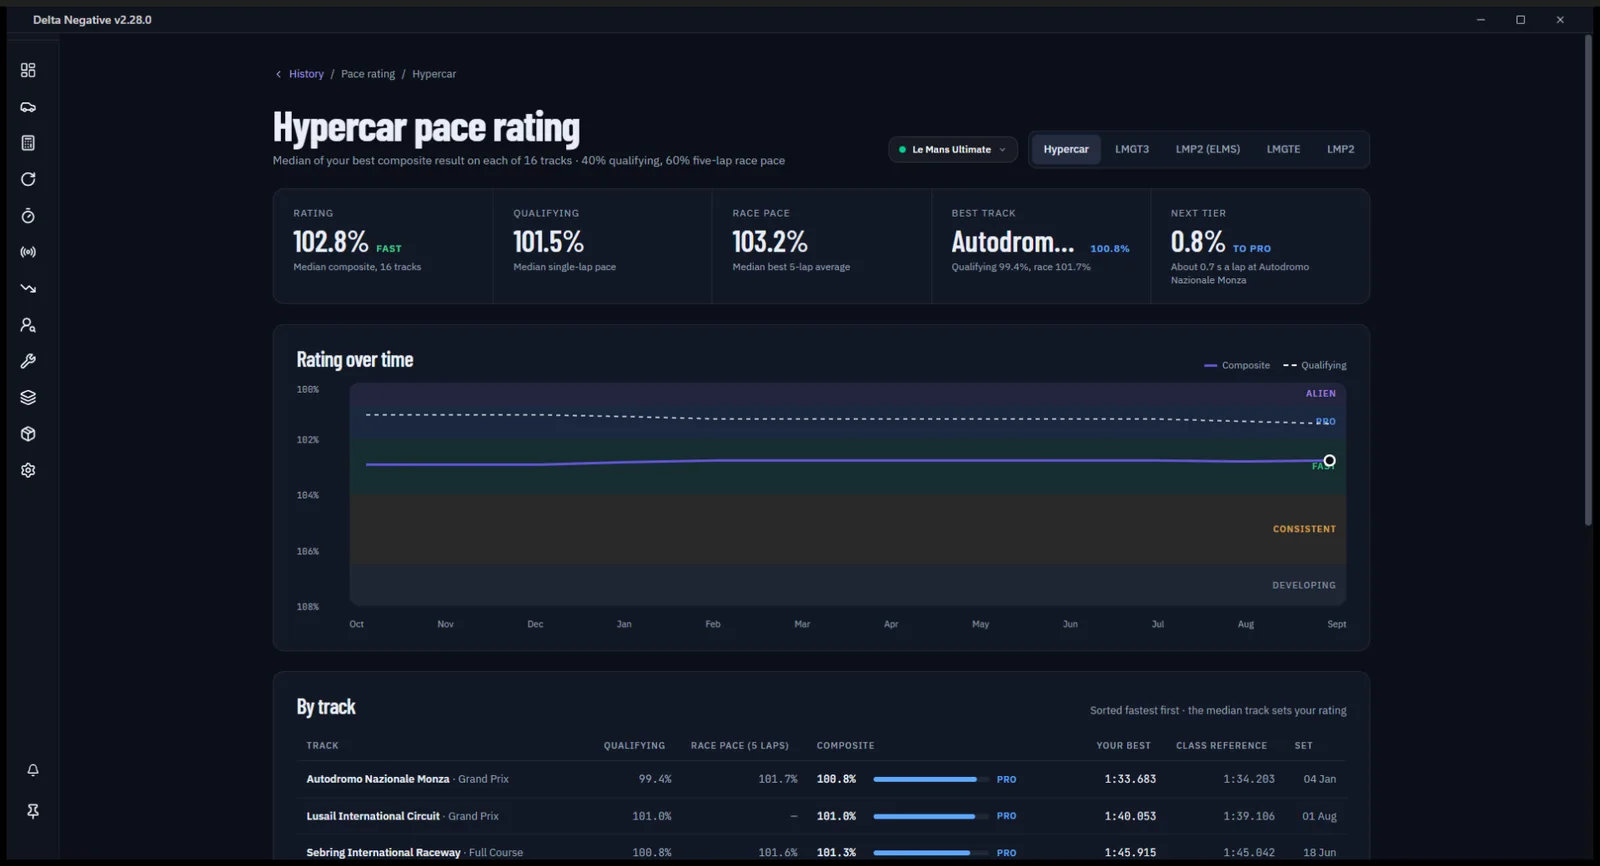Switch to the LMGT3 class tab

pos(1132,149)
